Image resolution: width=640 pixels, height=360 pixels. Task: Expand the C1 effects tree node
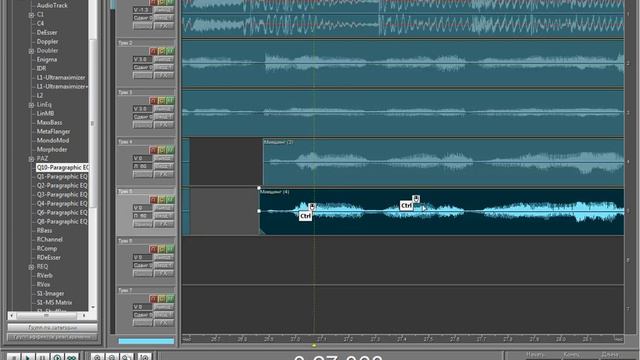(x=31, y=15)
